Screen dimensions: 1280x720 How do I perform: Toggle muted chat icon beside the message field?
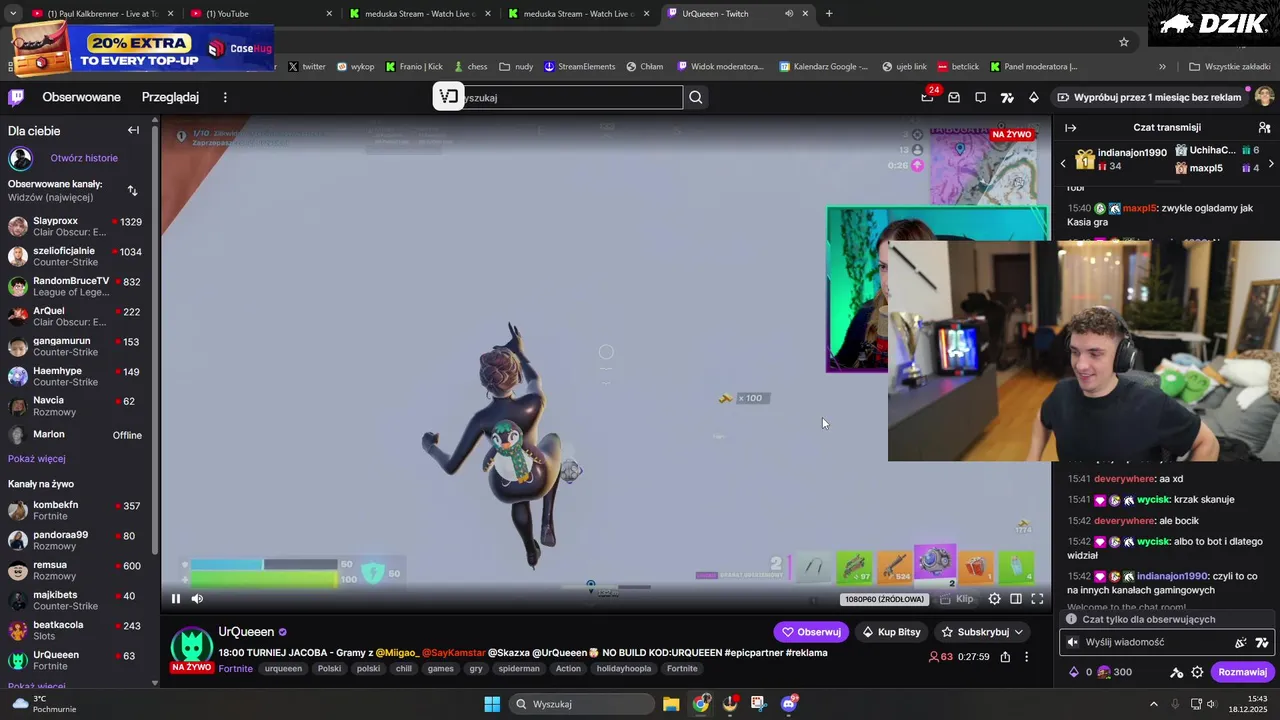tap(1073, 642)
